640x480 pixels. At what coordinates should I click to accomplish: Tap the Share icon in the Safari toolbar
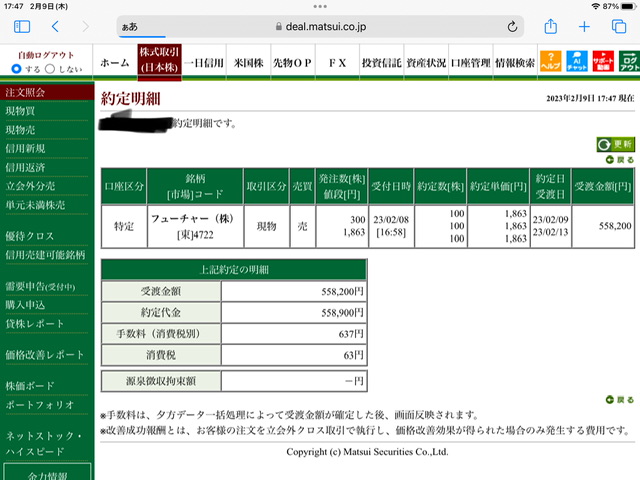[551, 26]
